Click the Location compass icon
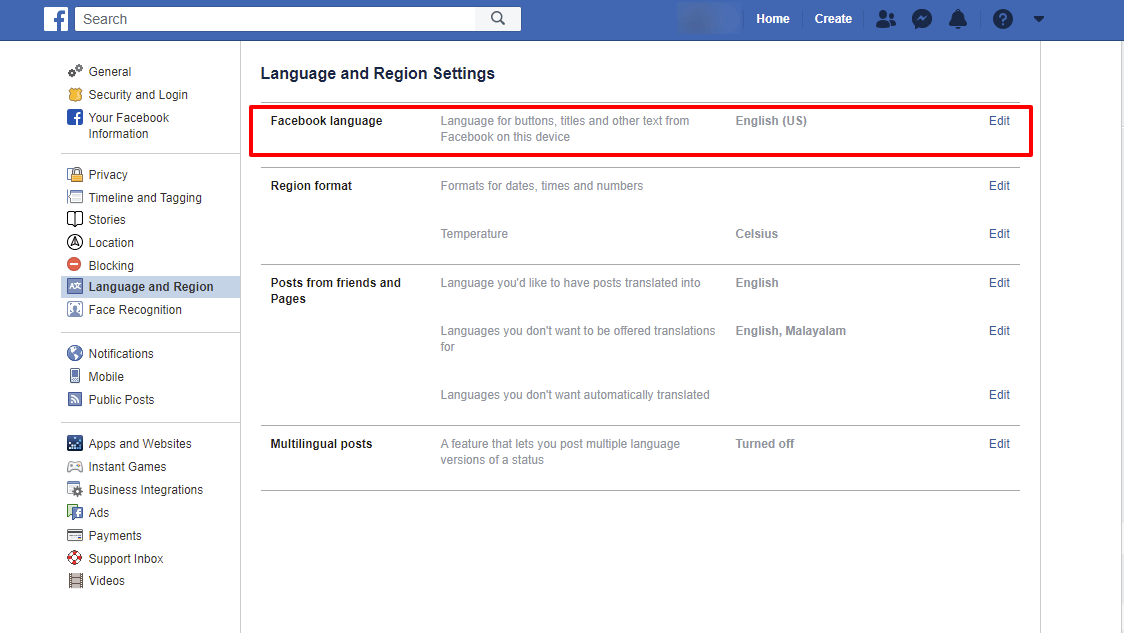This screenshot has height=633, width=1124. click(75, 242)
